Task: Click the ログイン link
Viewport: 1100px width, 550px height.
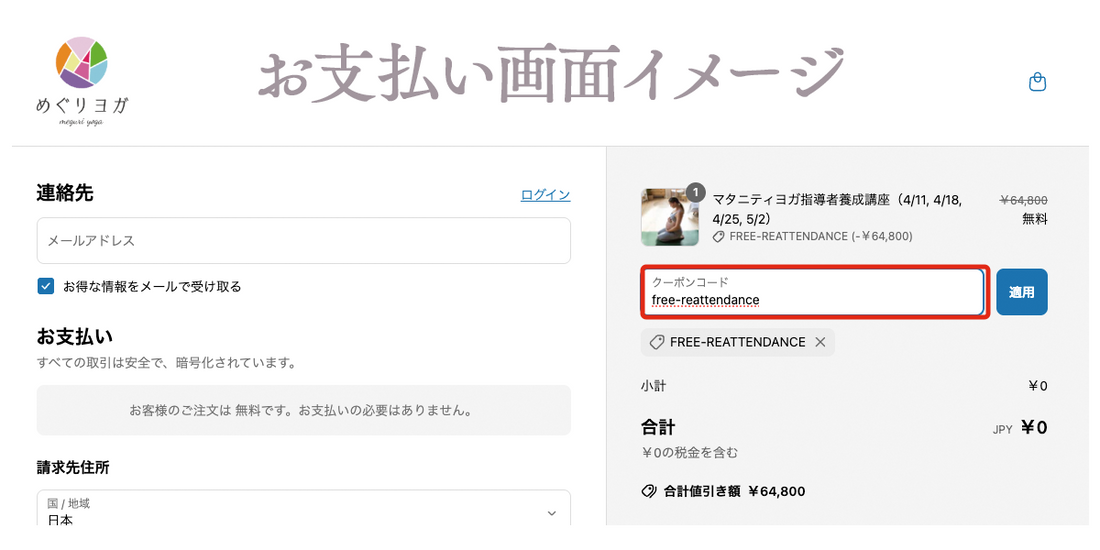Action: tap(545, 195)
